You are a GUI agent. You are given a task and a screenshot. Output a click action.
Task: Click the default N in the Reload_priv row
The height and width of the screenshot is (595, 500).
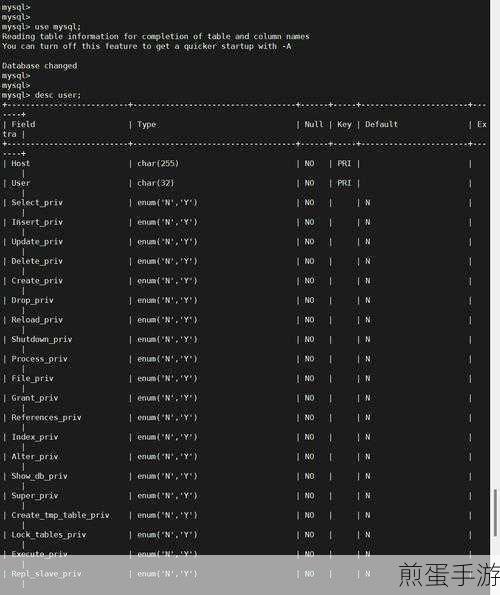click(x=367, y=320)
